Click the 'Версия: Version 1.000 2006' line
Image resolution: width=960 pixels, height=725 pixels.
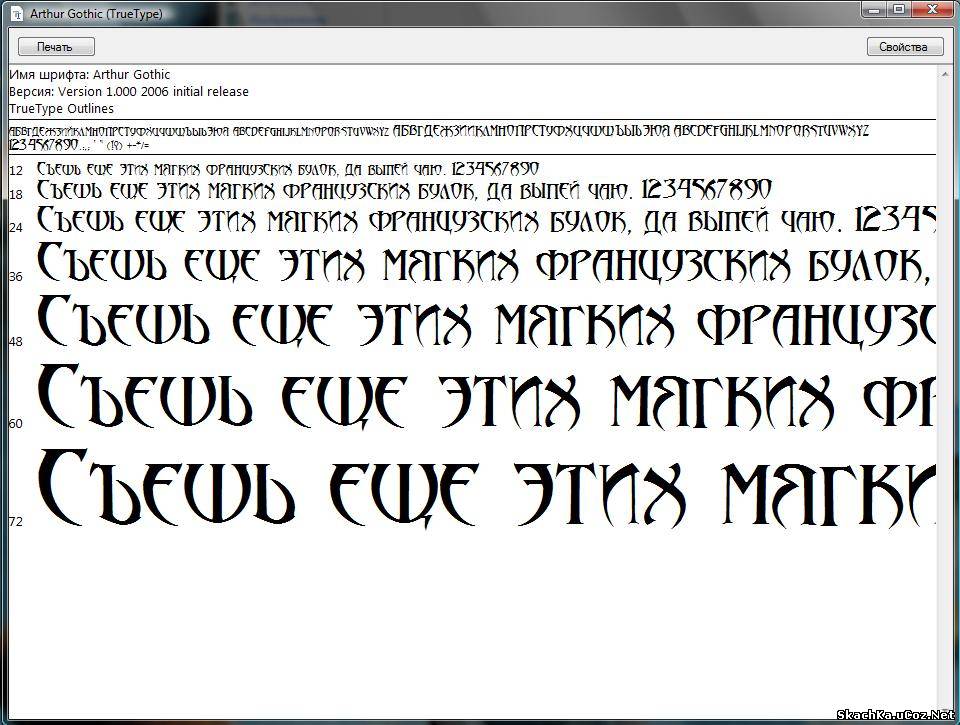[x=129, y=92]
